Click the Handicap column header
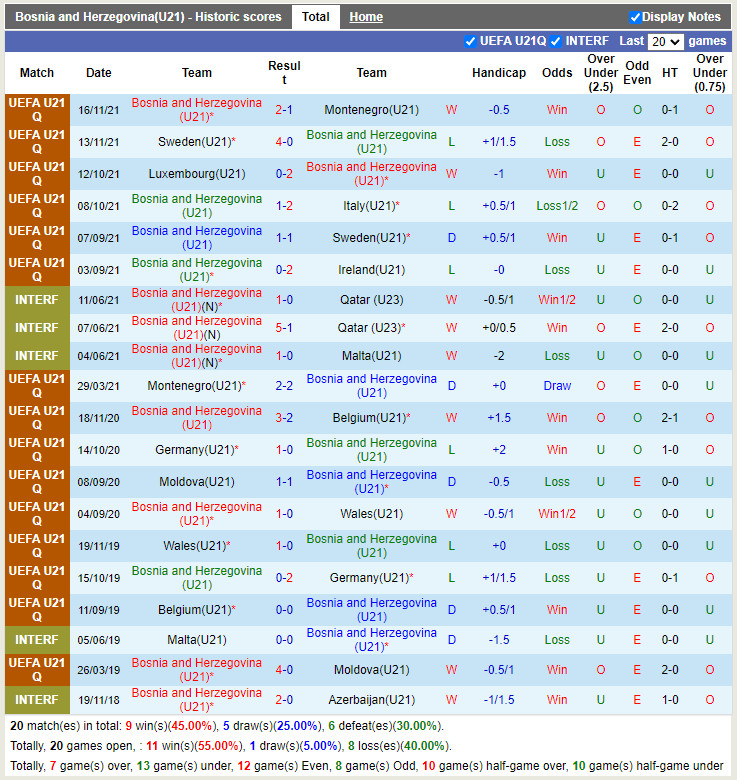The height and width of the screenshot is (780, 737). click(499, 73)
